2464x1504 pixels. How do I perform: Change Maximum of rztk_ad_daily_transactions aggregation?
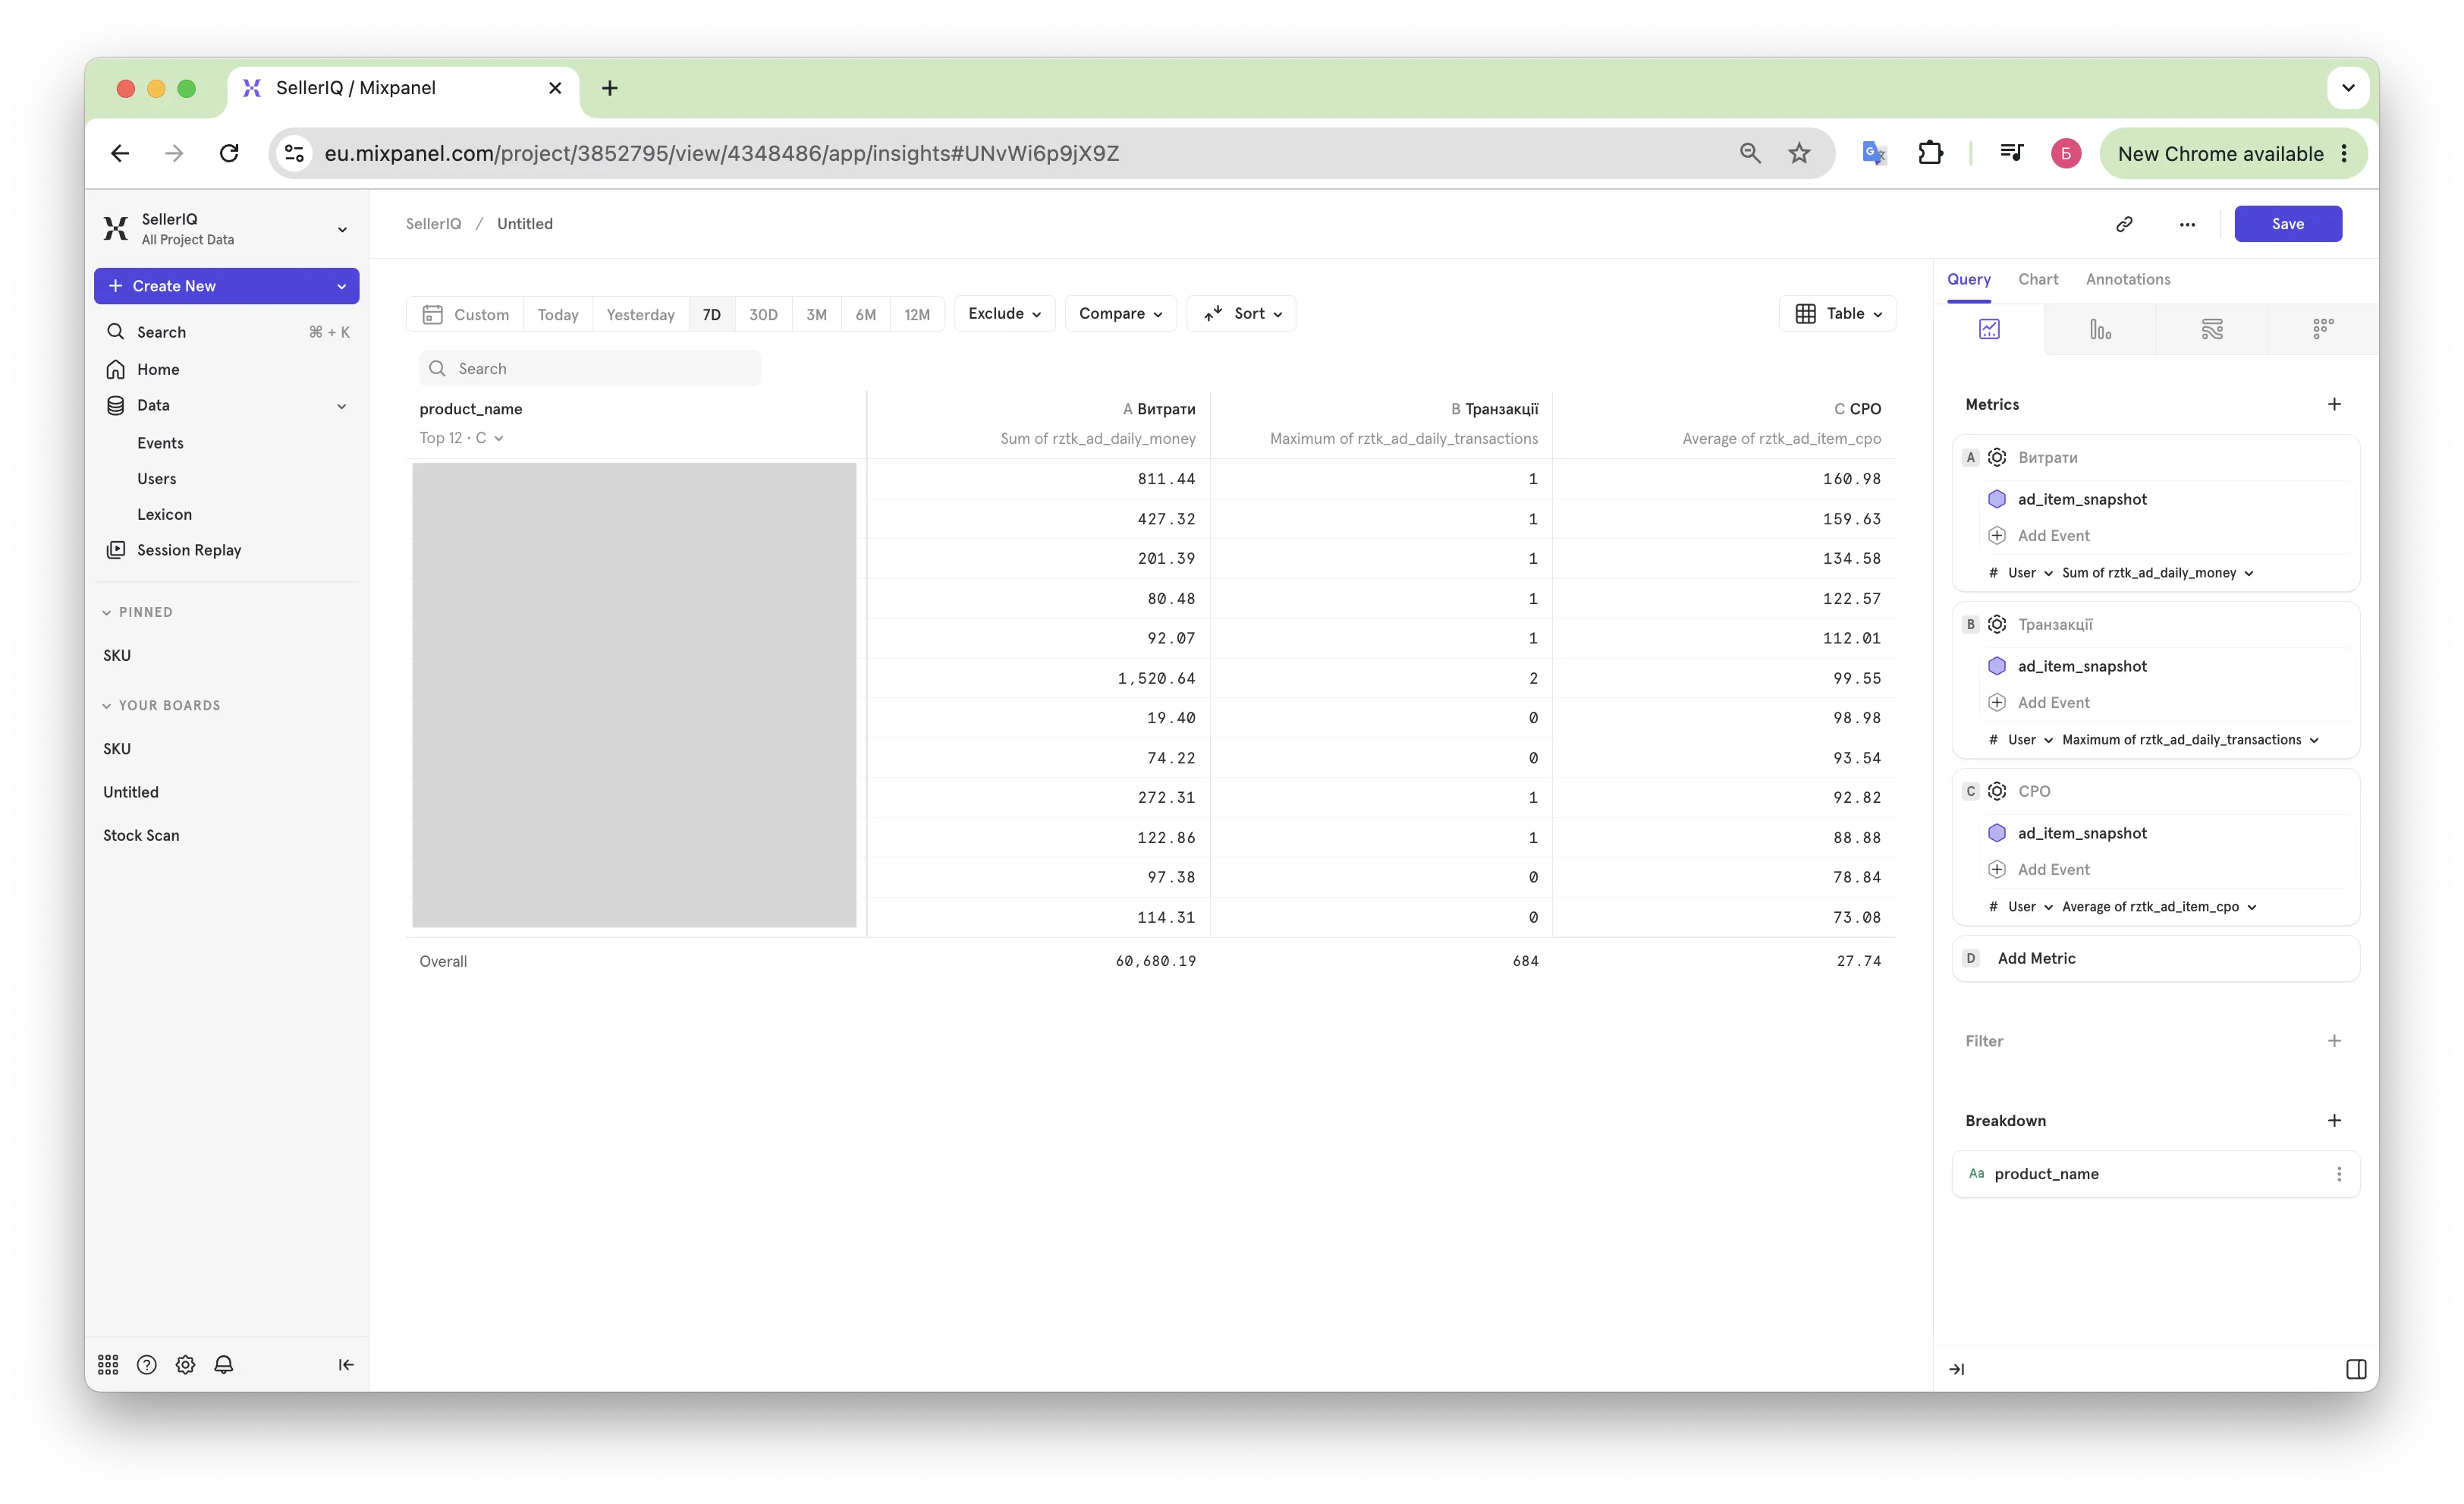(x=2190, y=740)
